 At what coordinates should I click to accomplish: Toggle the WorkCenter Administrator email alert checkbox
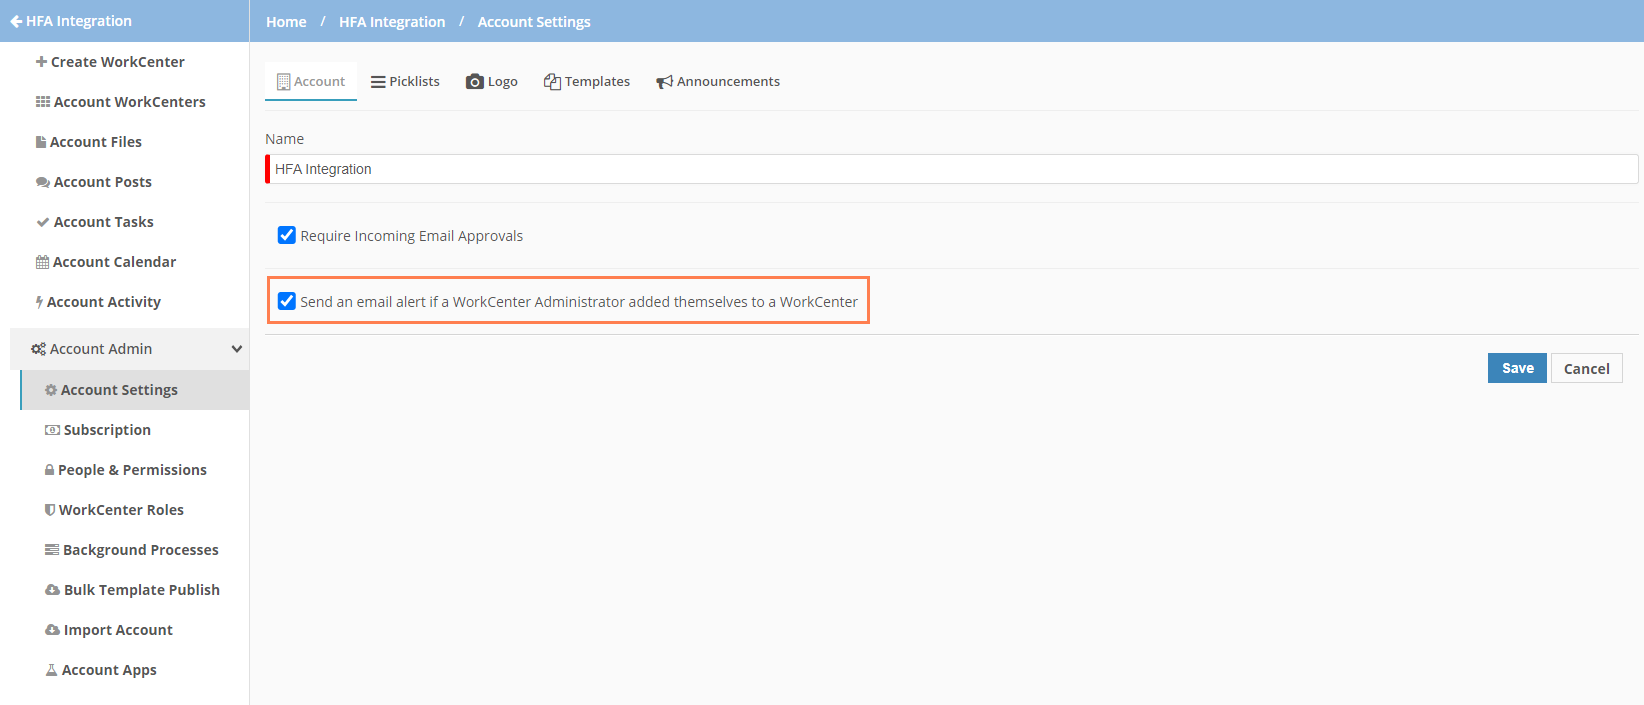[287, 301]
